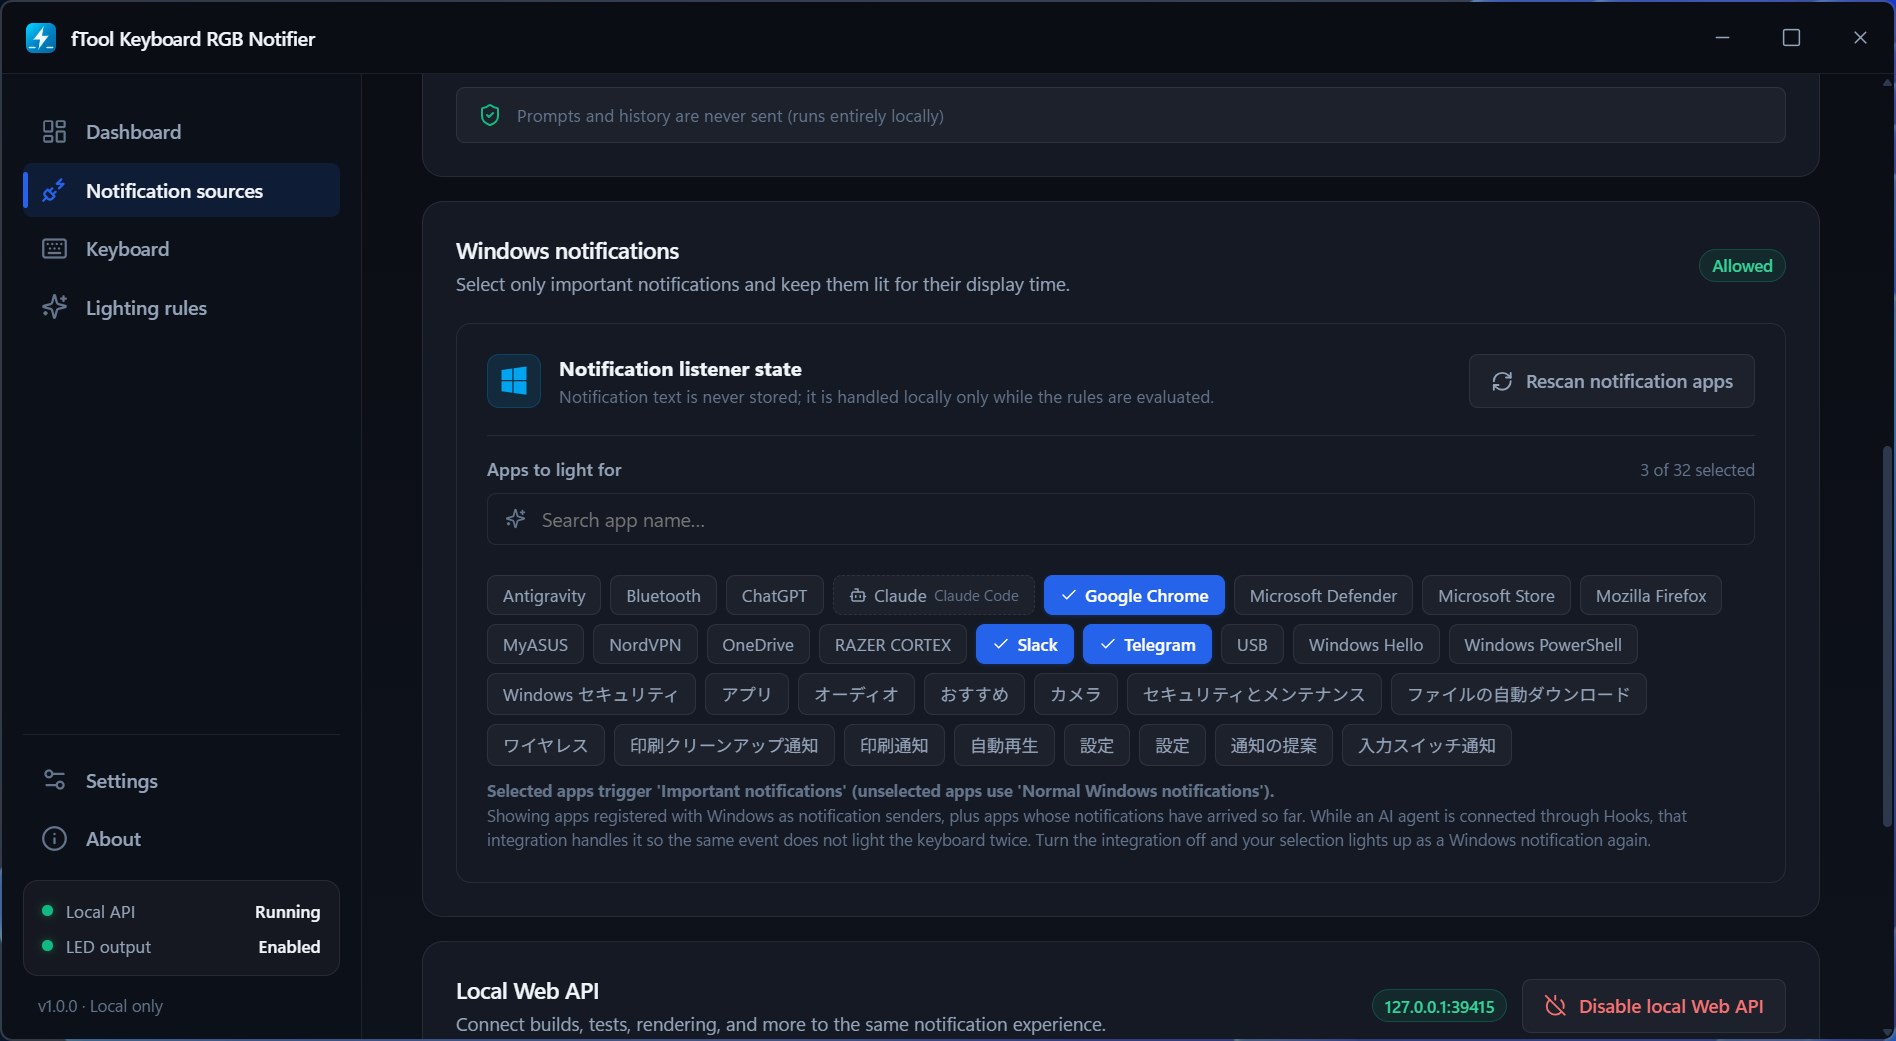
Task: Go to the Keyboard section
Action: coord(181,249)
